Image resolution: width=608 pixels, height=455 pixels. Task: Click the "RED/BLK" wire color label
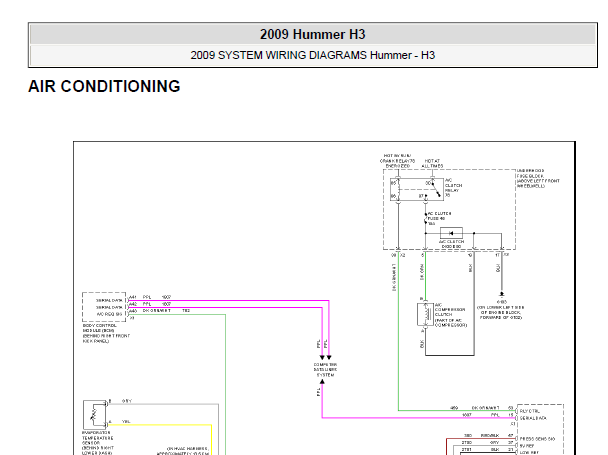click(x=490, y=435)
